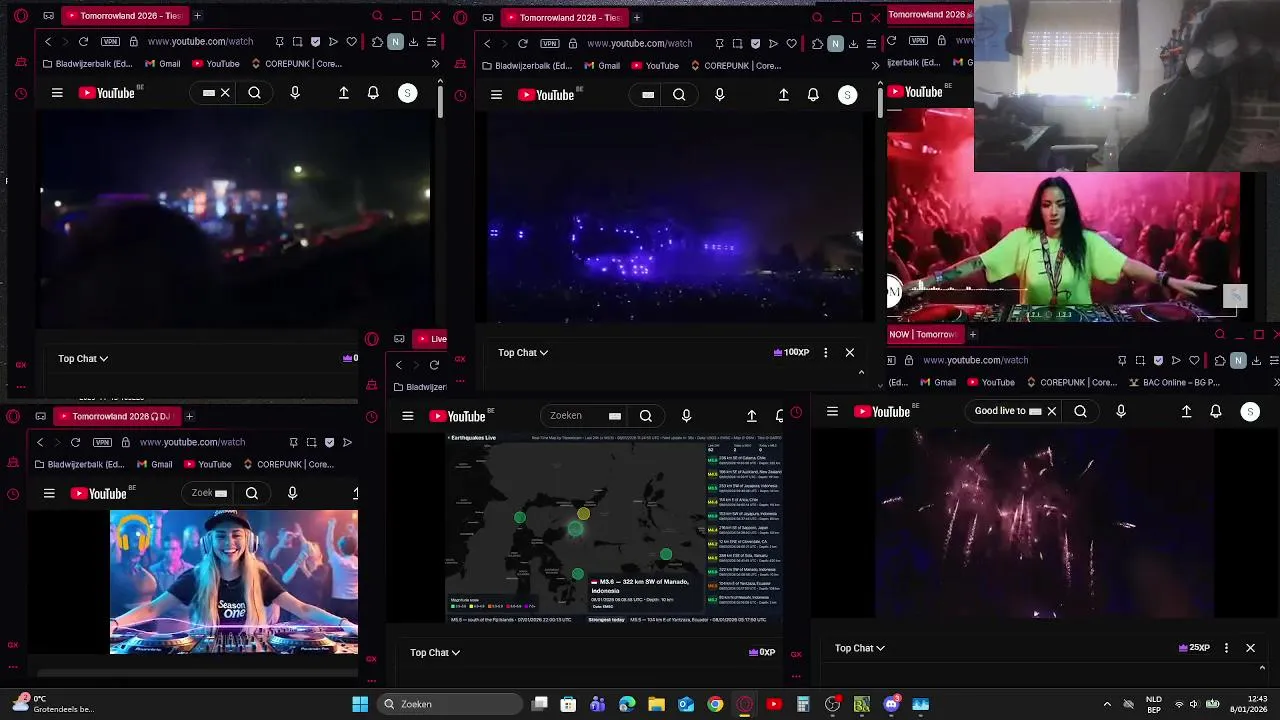Click DJ girl video in bottom-left window
Image resolution: width=1280 pixels, height=720 pixels.
tap(233, 582)
